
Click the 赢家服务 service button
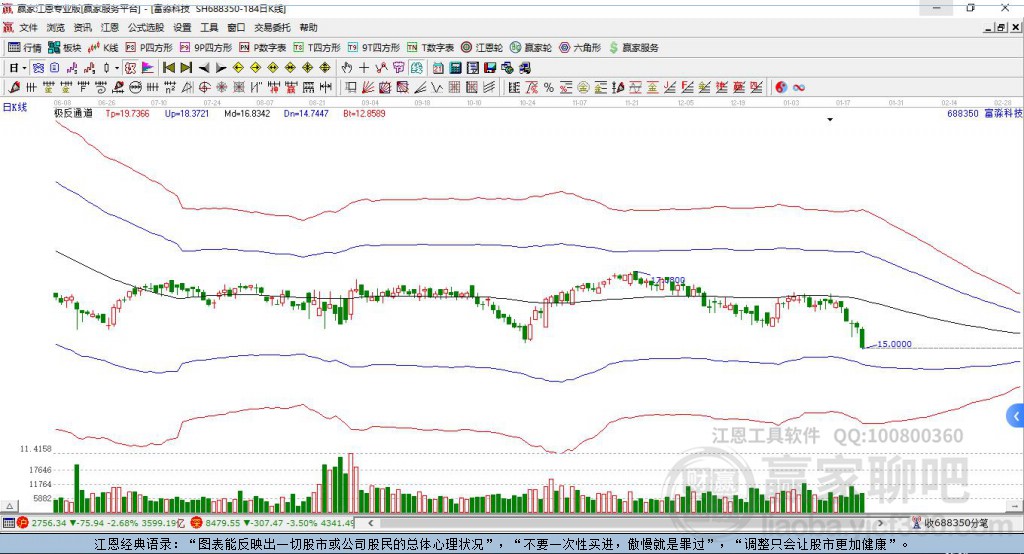pyautogui.click(x=634, y=48)
